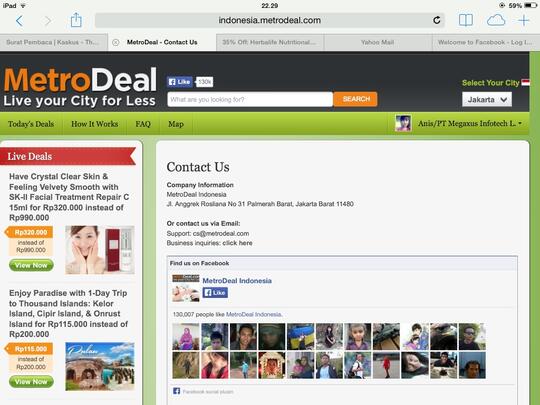Close the MetroDeal - Contact Us tab
This screenshot has height=405, width=540.
coord(116,42)
